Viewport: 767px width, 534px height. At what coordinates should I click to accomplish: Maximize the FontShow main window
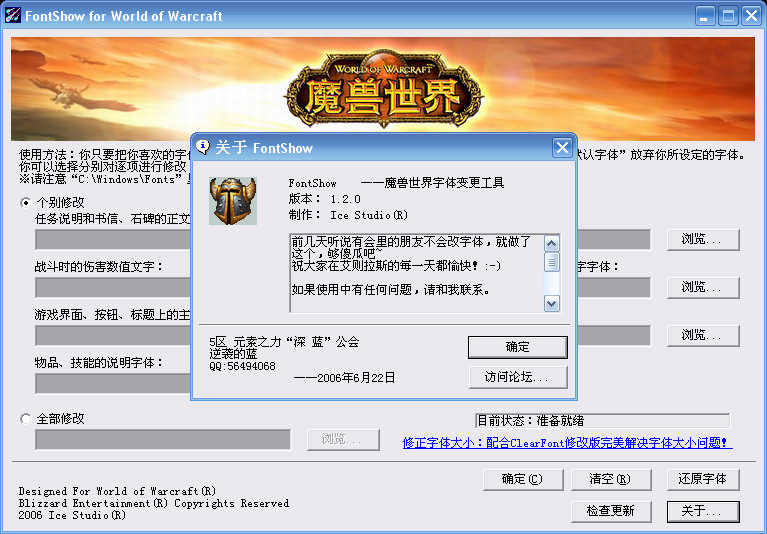click(728, 16)
